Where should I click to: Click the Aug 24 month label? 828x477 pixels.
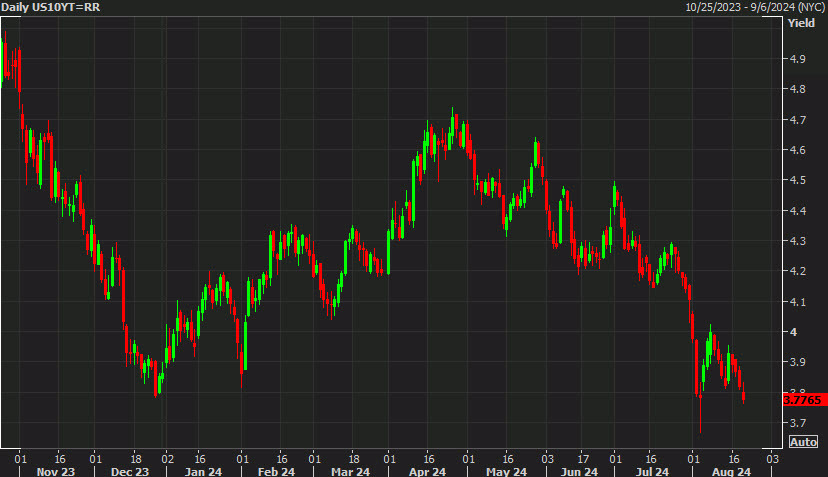[731, 471]
